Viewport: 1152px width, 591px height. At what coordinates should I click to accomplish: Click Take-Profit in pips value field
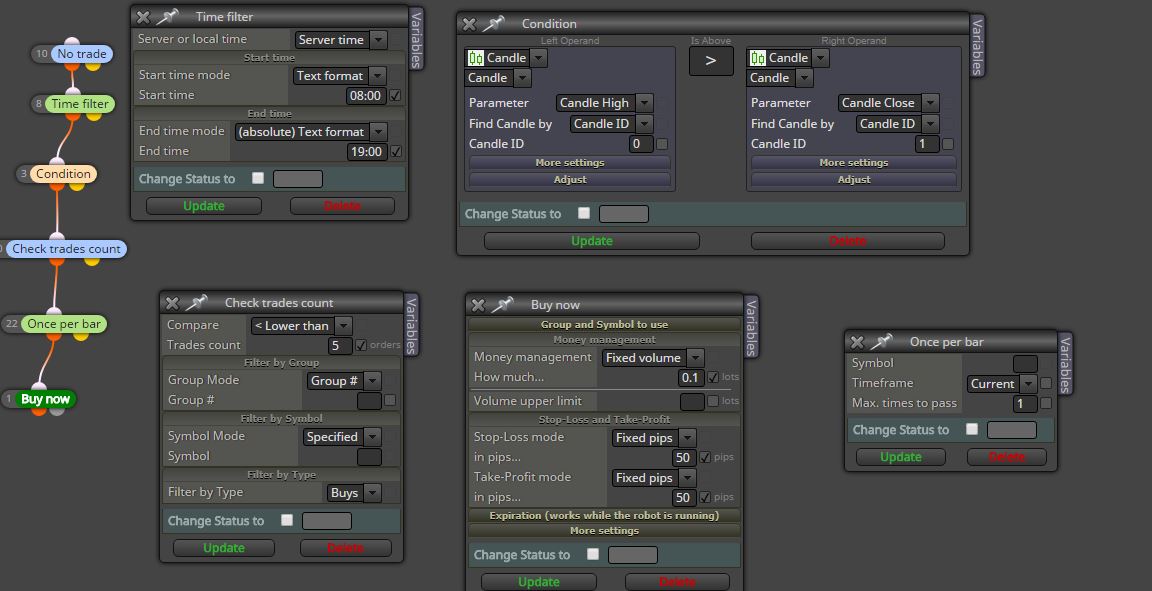point(684,498)
